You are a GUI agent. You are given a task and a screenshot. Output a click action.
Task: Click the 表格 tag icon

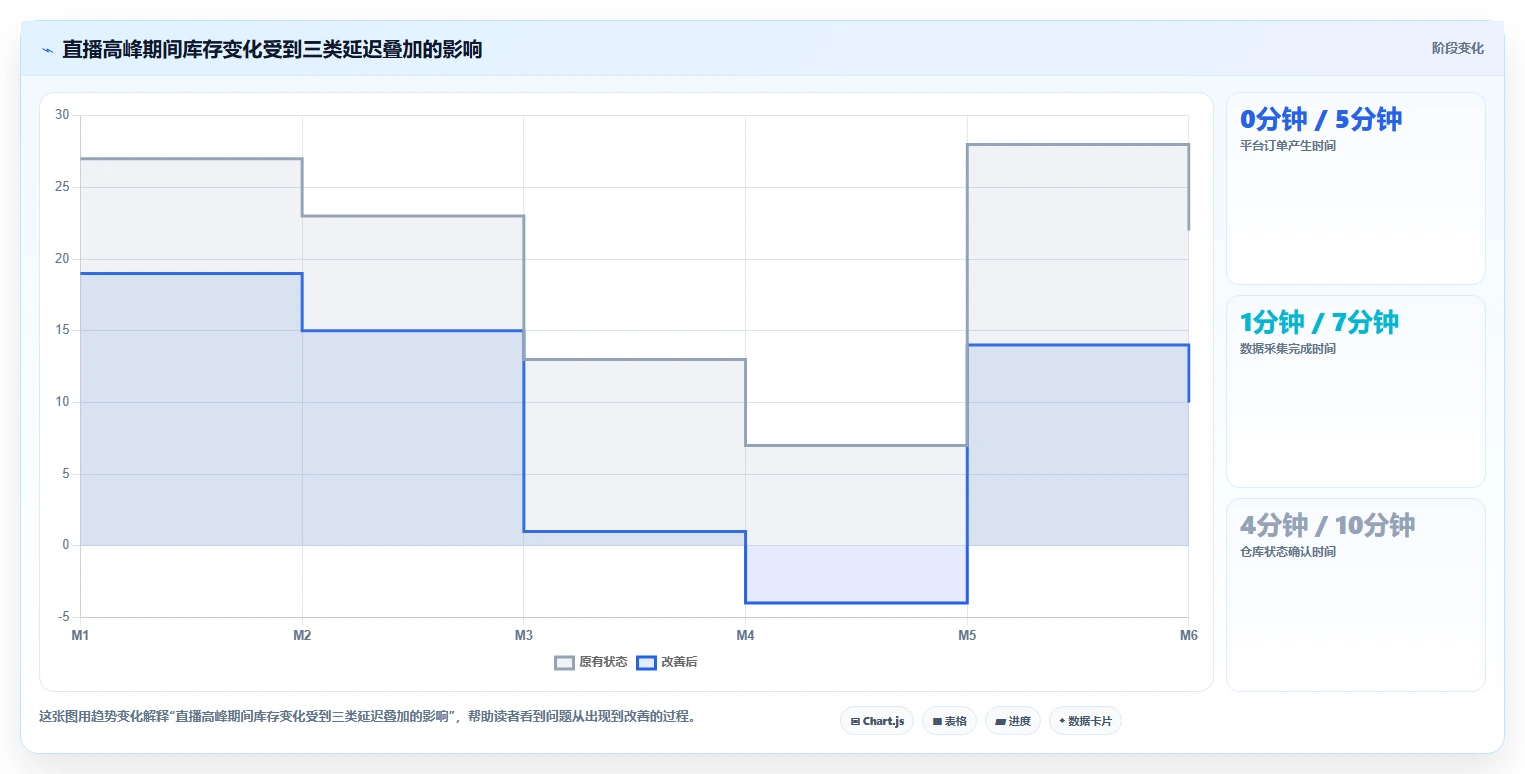click(937, 721)
